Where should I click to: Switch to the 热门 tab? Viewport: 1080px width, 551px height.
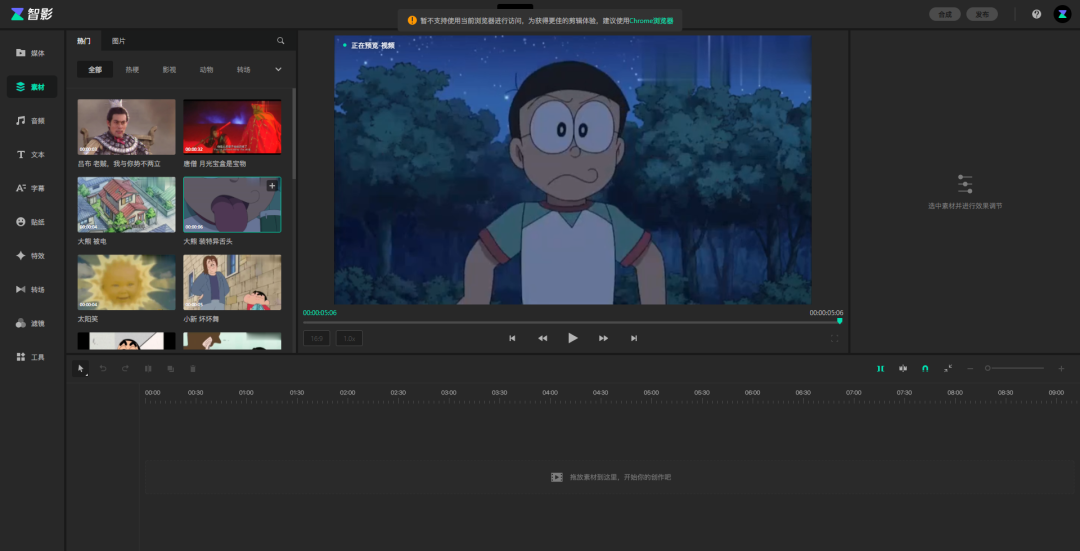(83, 41)
